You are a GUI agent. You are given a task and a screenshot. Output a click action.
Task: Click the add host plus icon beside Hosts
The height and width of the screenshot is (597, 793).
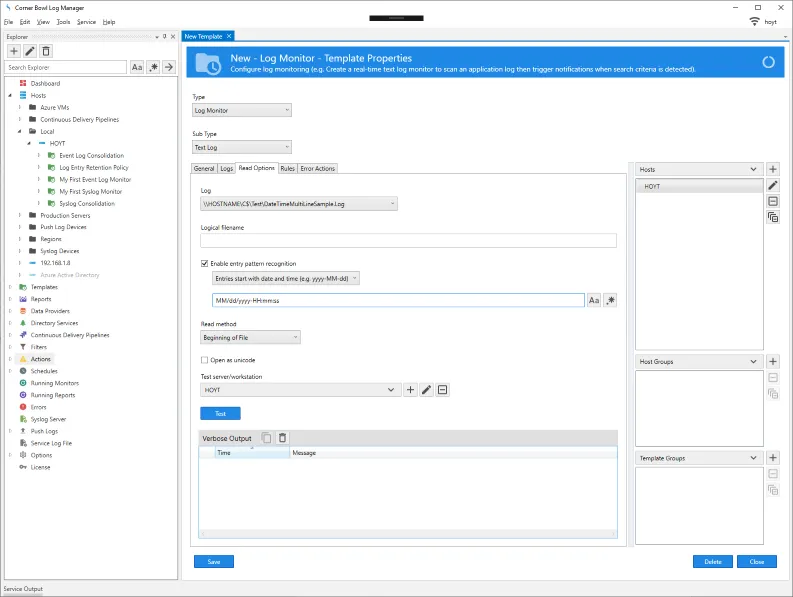click(773, 170)
